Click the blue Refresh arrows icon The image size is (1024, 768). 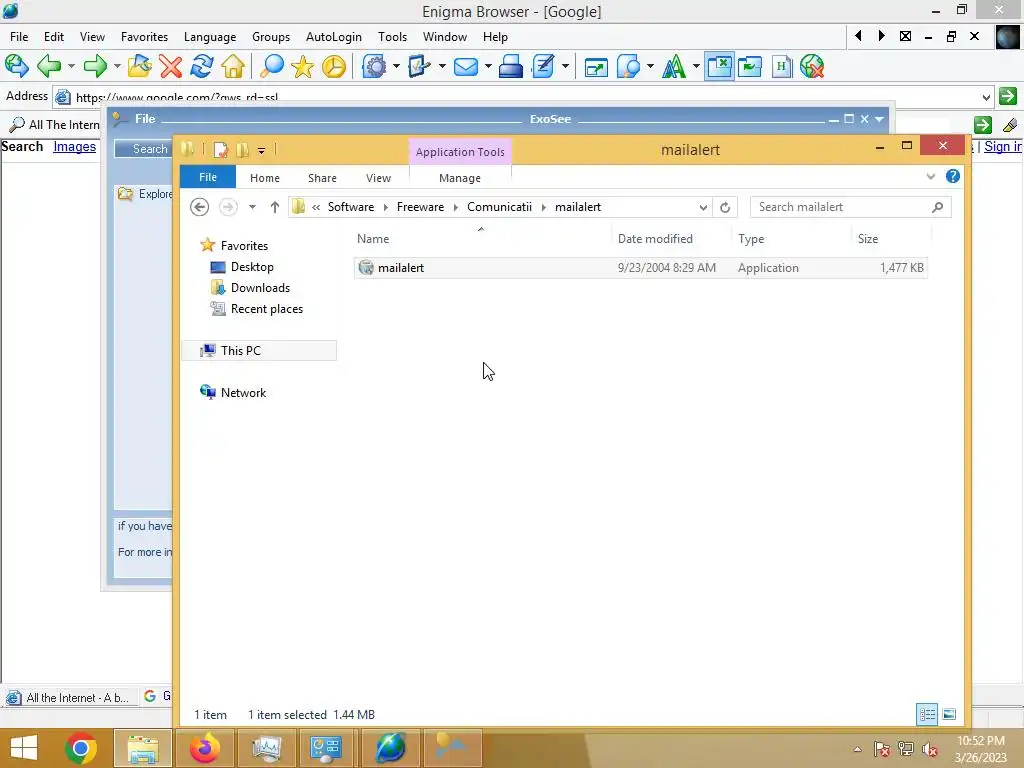click(x=202, y=66)
